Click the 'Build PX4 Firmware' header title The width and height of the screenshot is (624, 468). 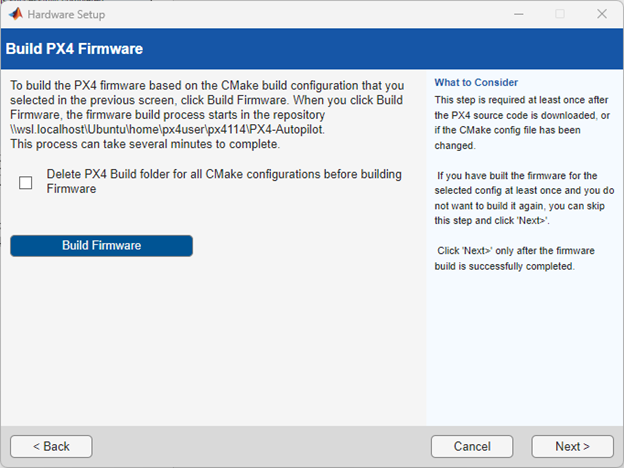(74, 48)
